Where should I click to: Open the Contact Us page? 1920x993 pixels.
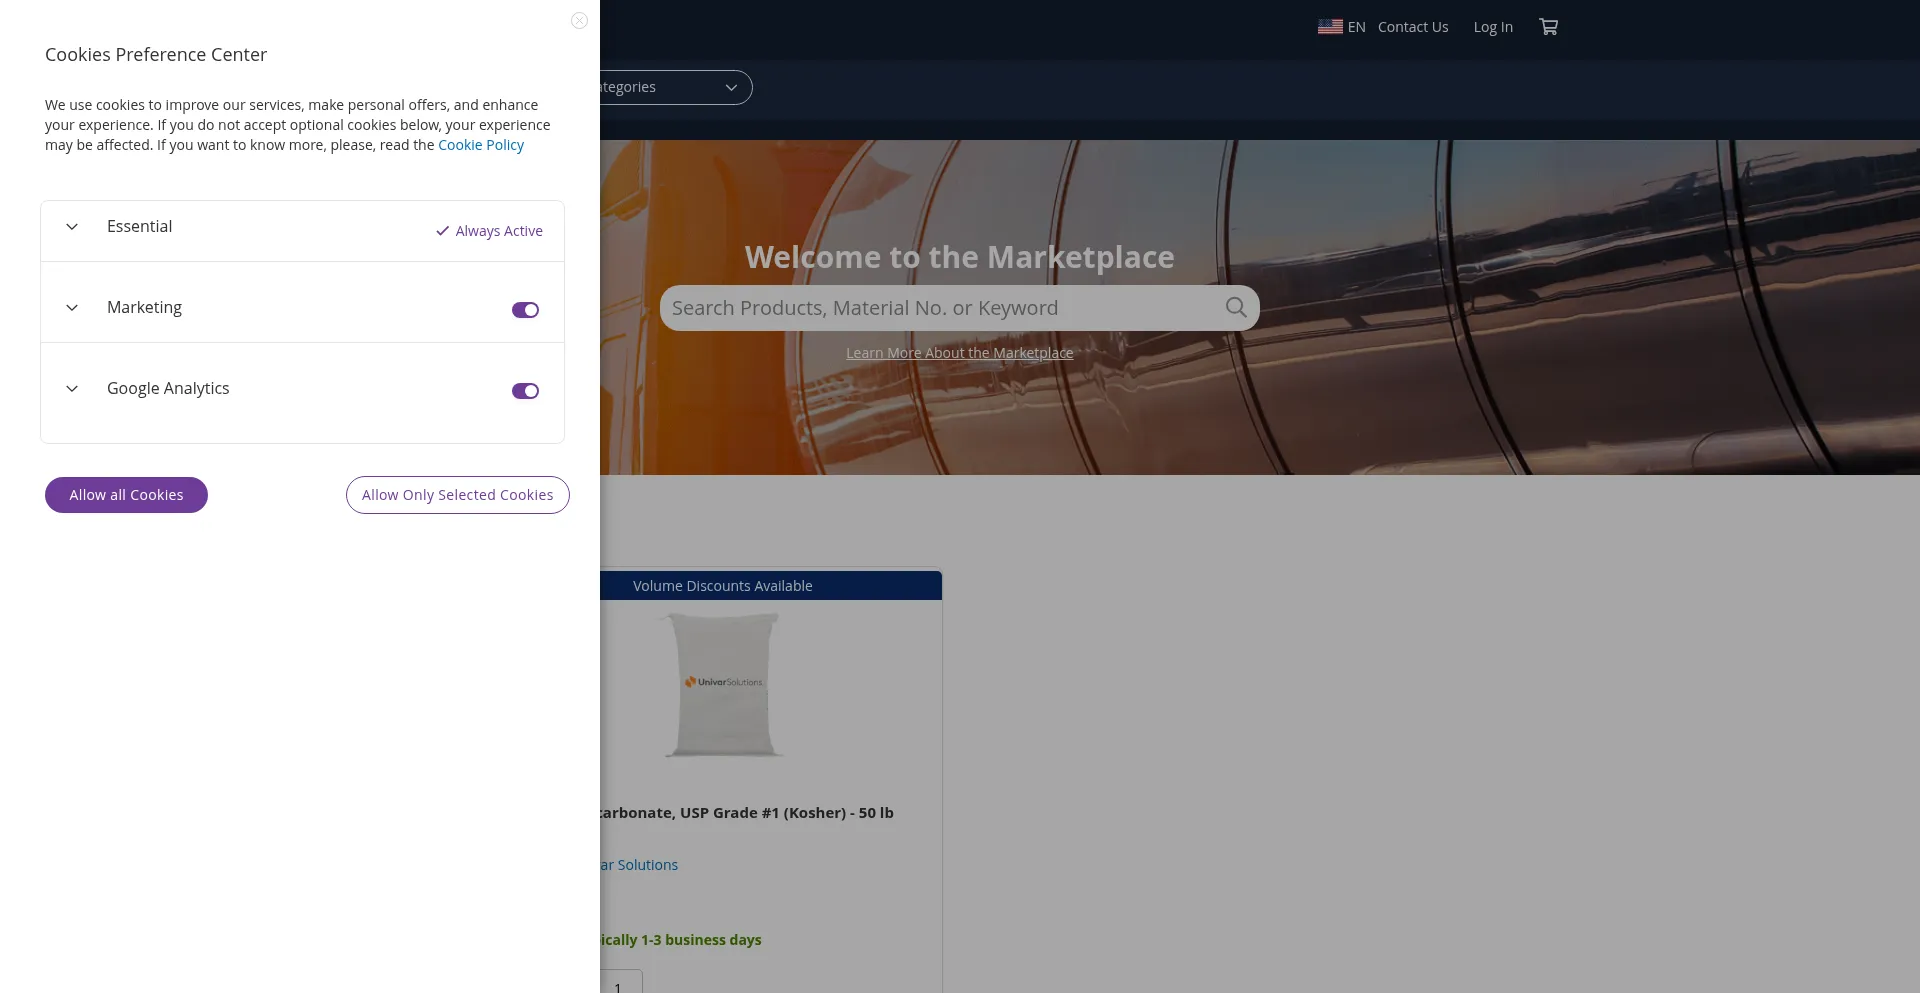click(1412, 27)
